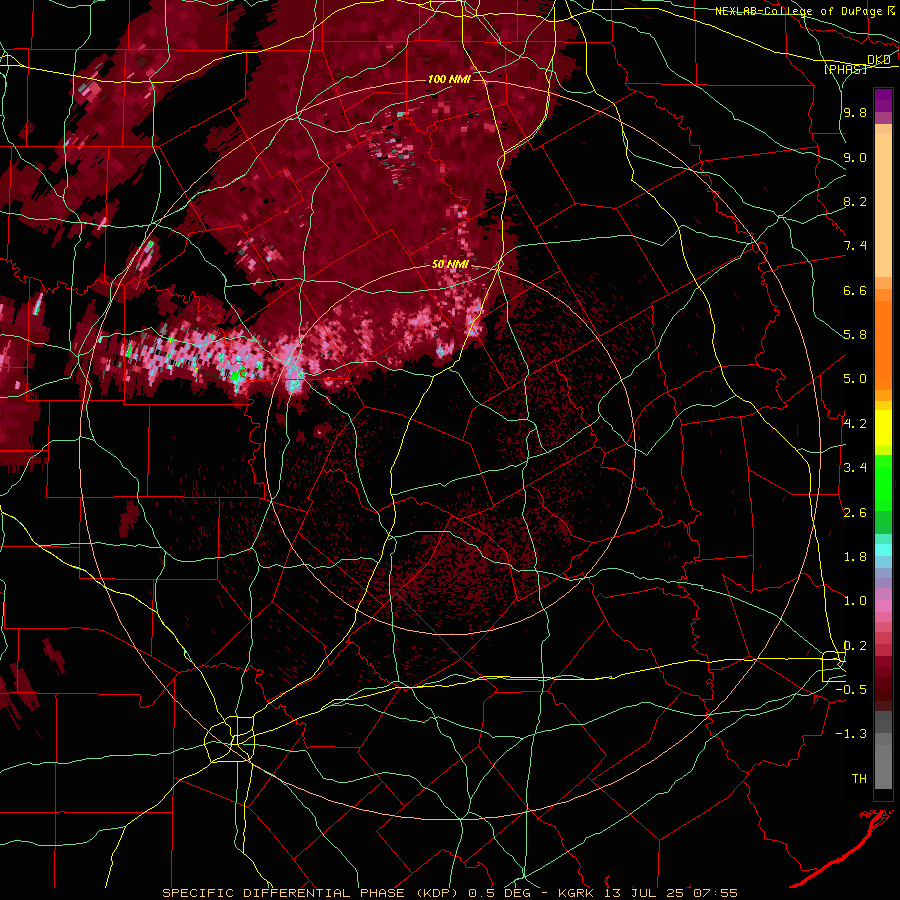Click the 7.4 value on the scale
Image resolution: width=900 pixels, height=900 pixels.
click(x=855, y=246)
